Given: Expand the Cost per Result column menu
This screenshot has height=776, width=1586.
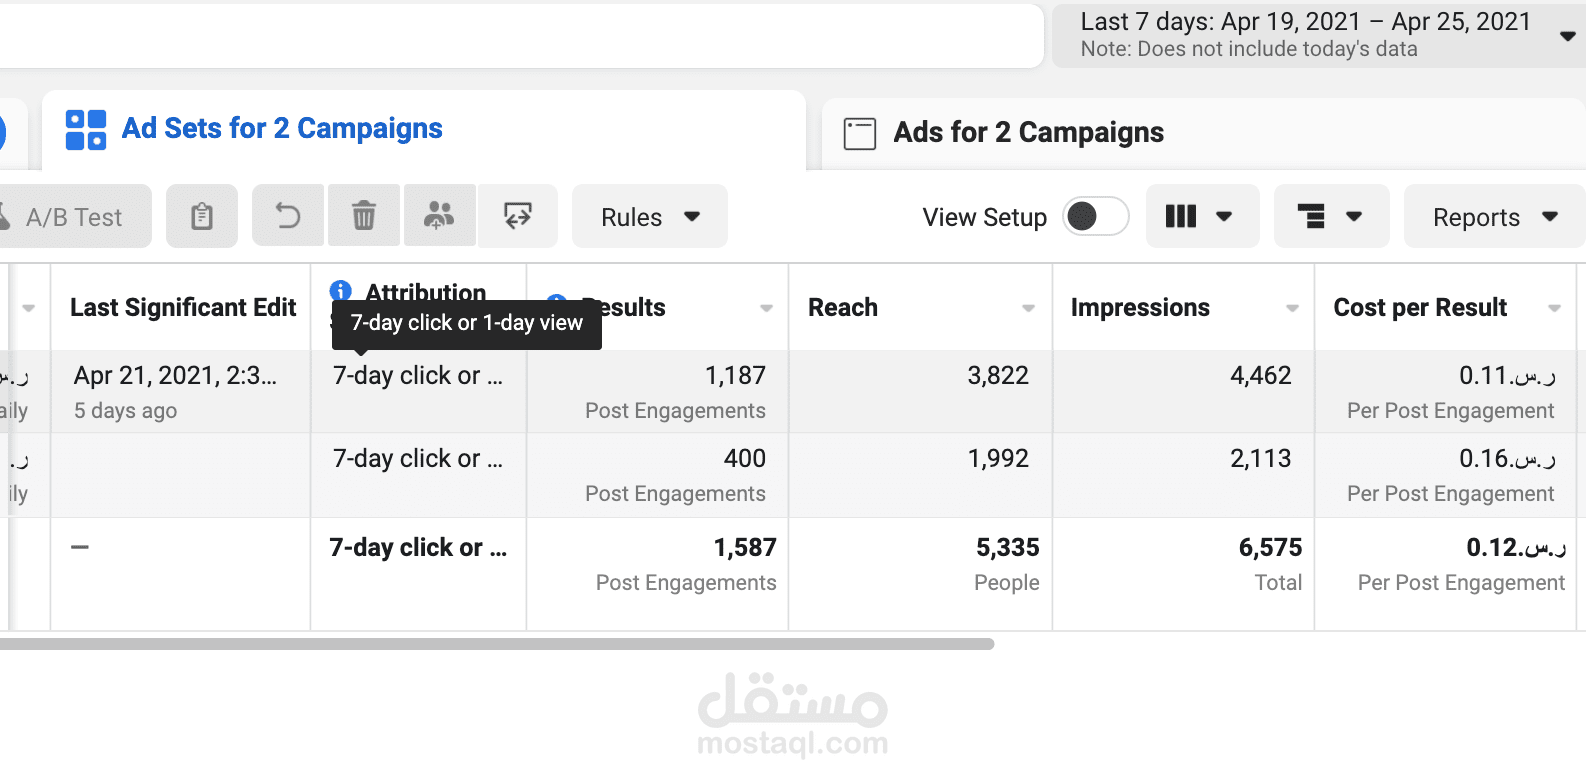Looking at the screenshot, I should tap(1554, 308).
